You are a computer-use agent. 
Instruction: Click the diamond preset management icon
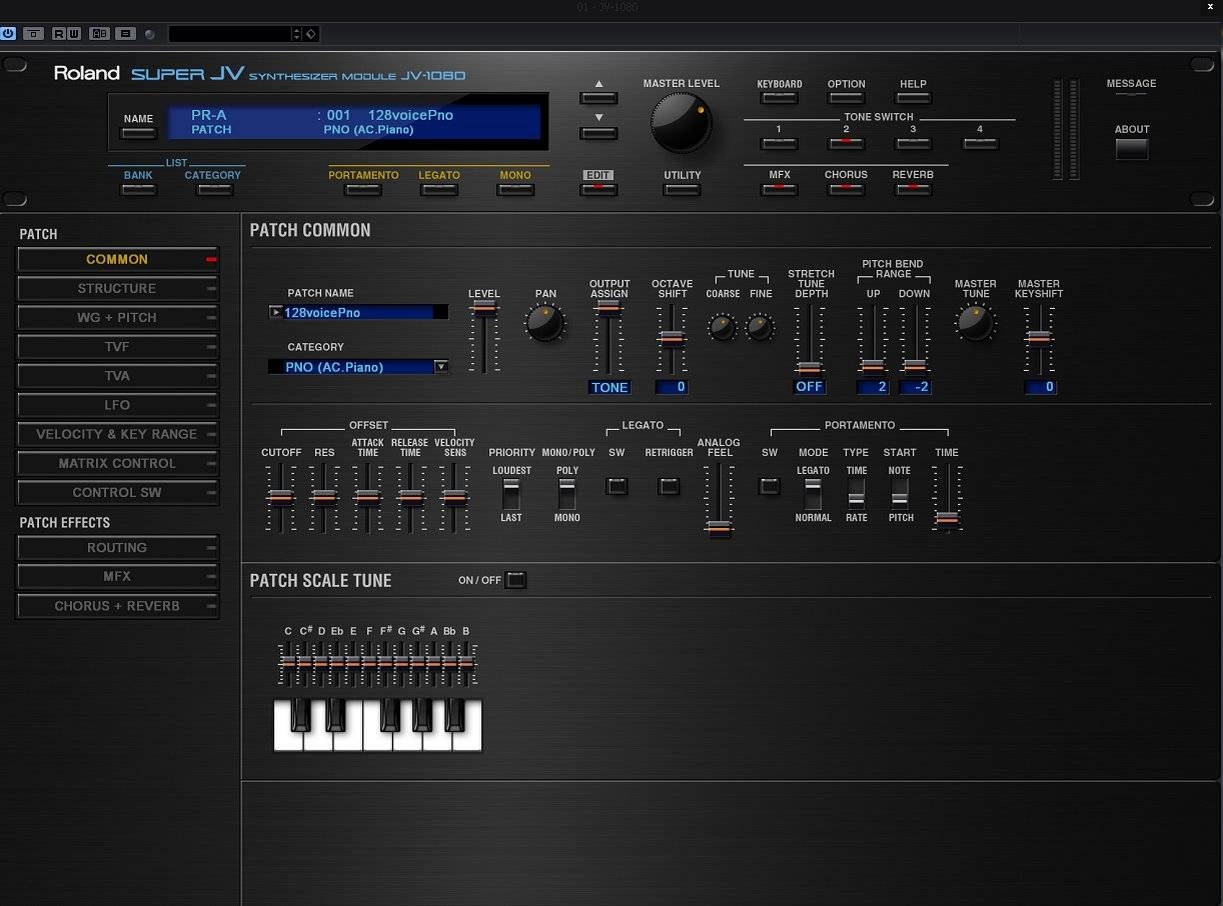point(311,34)
